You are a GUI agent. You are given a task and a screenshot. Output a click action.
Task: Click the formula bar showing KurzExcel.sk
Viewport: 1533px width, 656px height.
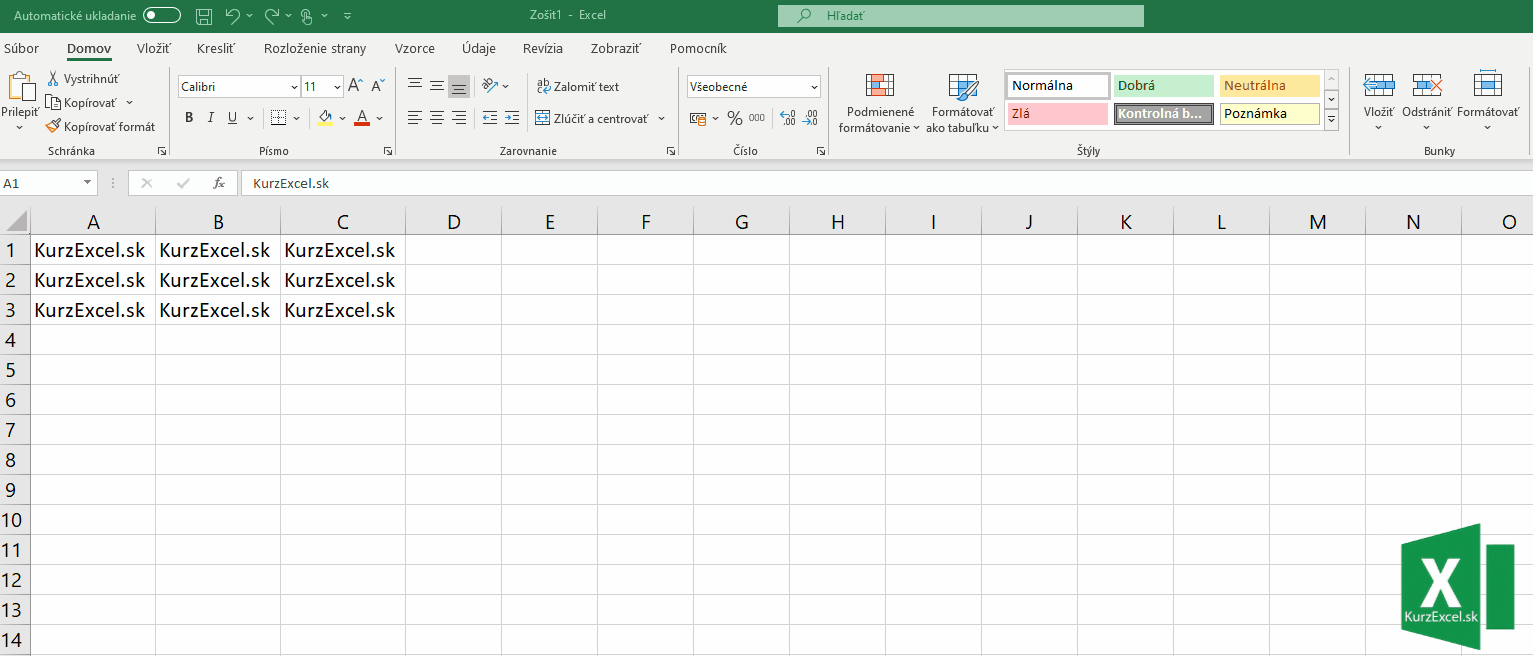point(885,183)
